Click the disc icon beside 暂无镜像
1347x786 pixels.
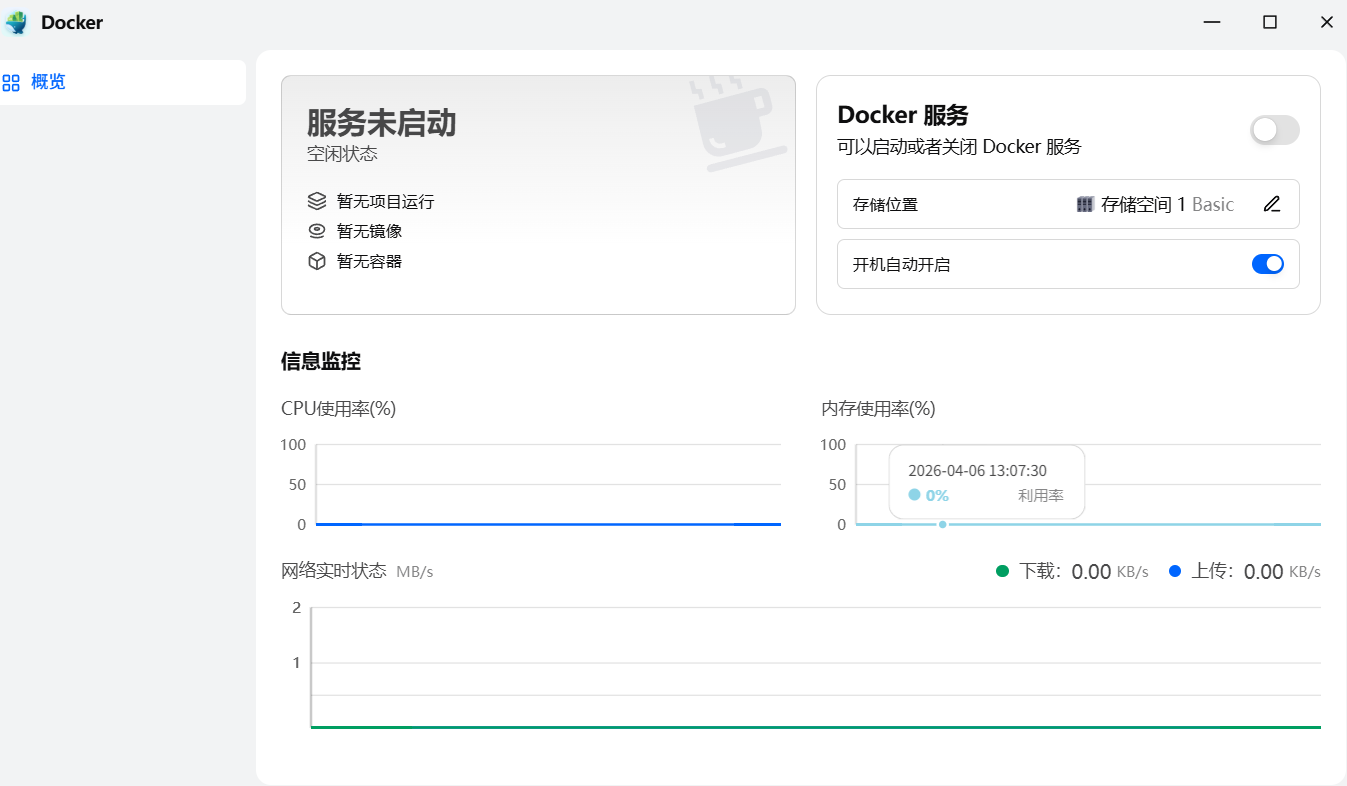pos(317,231)
